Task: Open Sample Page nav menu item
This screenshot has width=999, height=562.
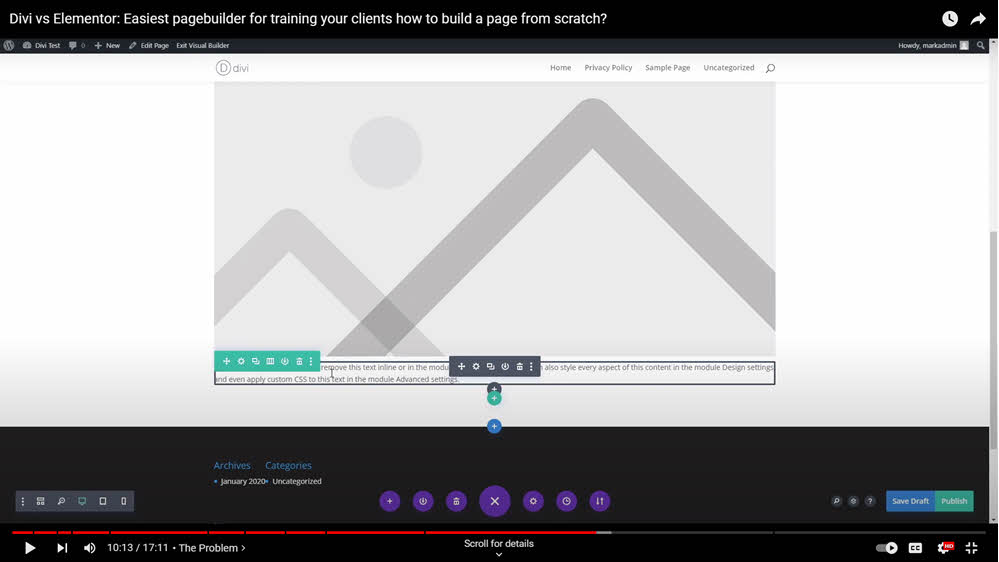Action: pos(667,68)
